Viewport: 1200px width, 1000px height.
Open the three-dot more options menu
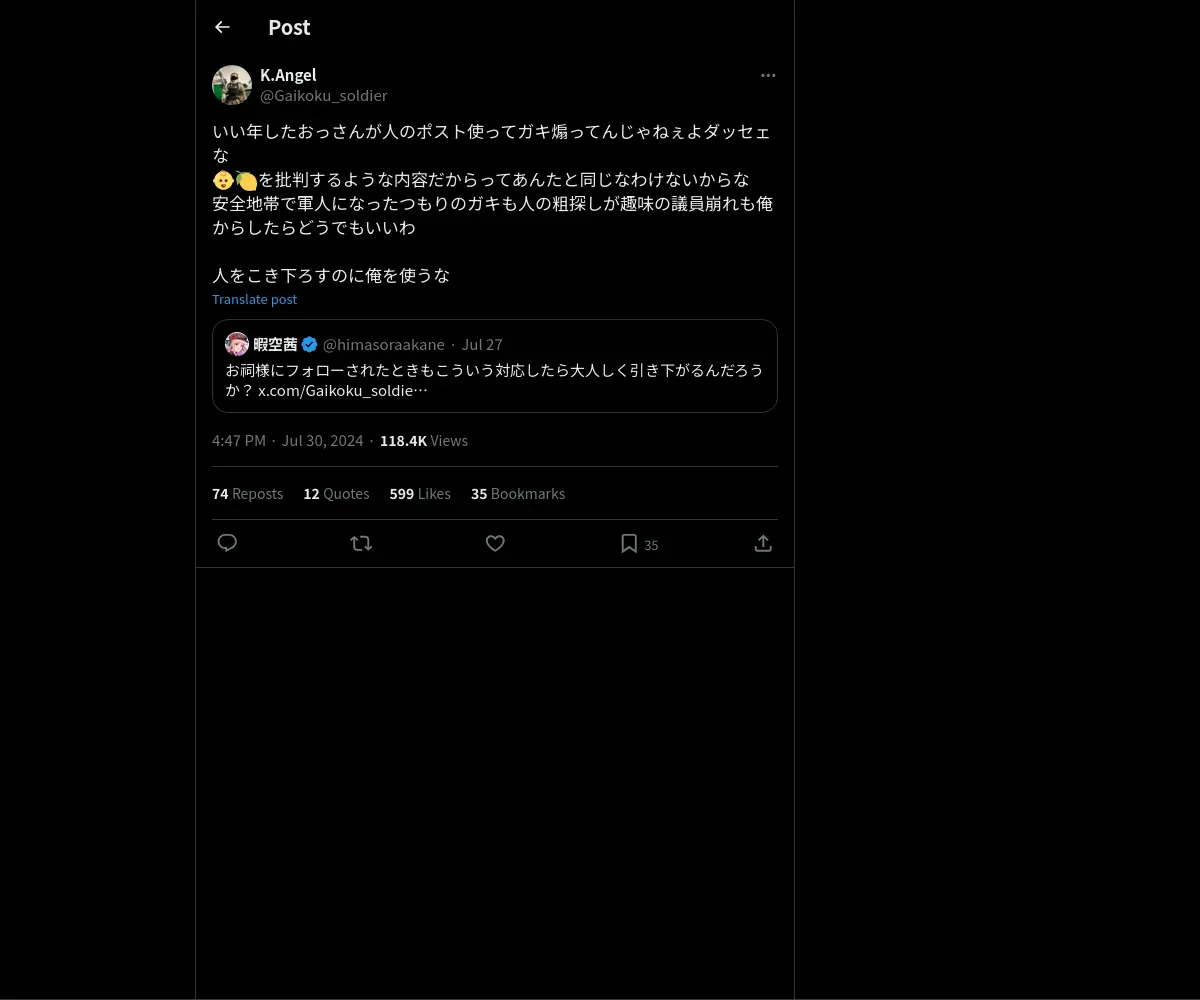(768, 75)
